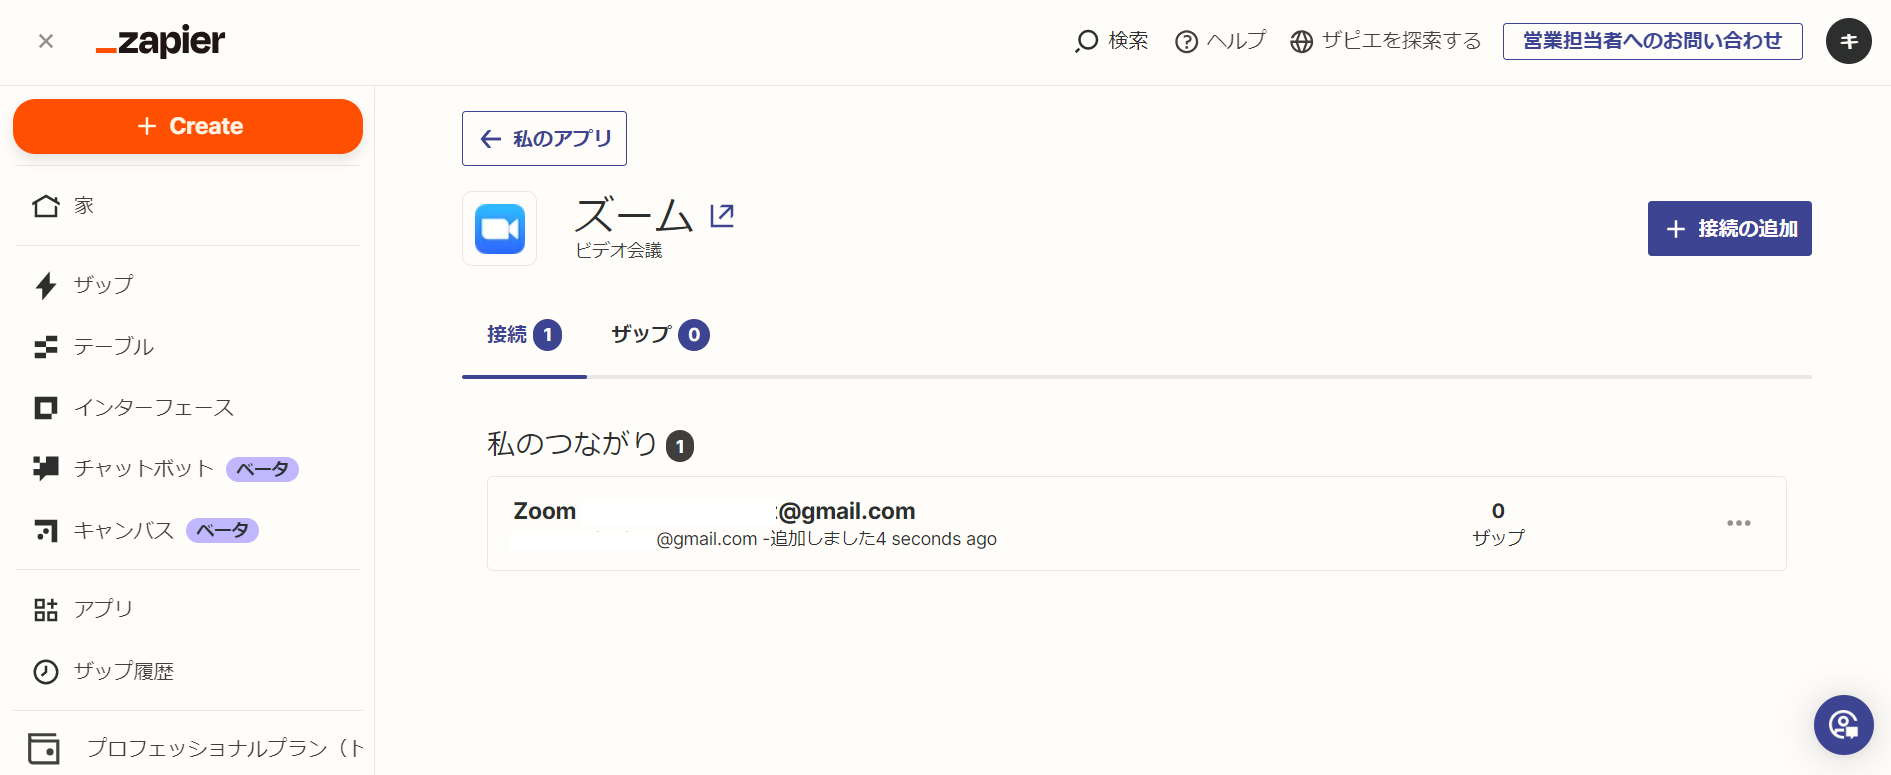Switch to the ザップ (Zaps) tab
This screenshot has height=775, width=1891.
[x=659, y=335]
